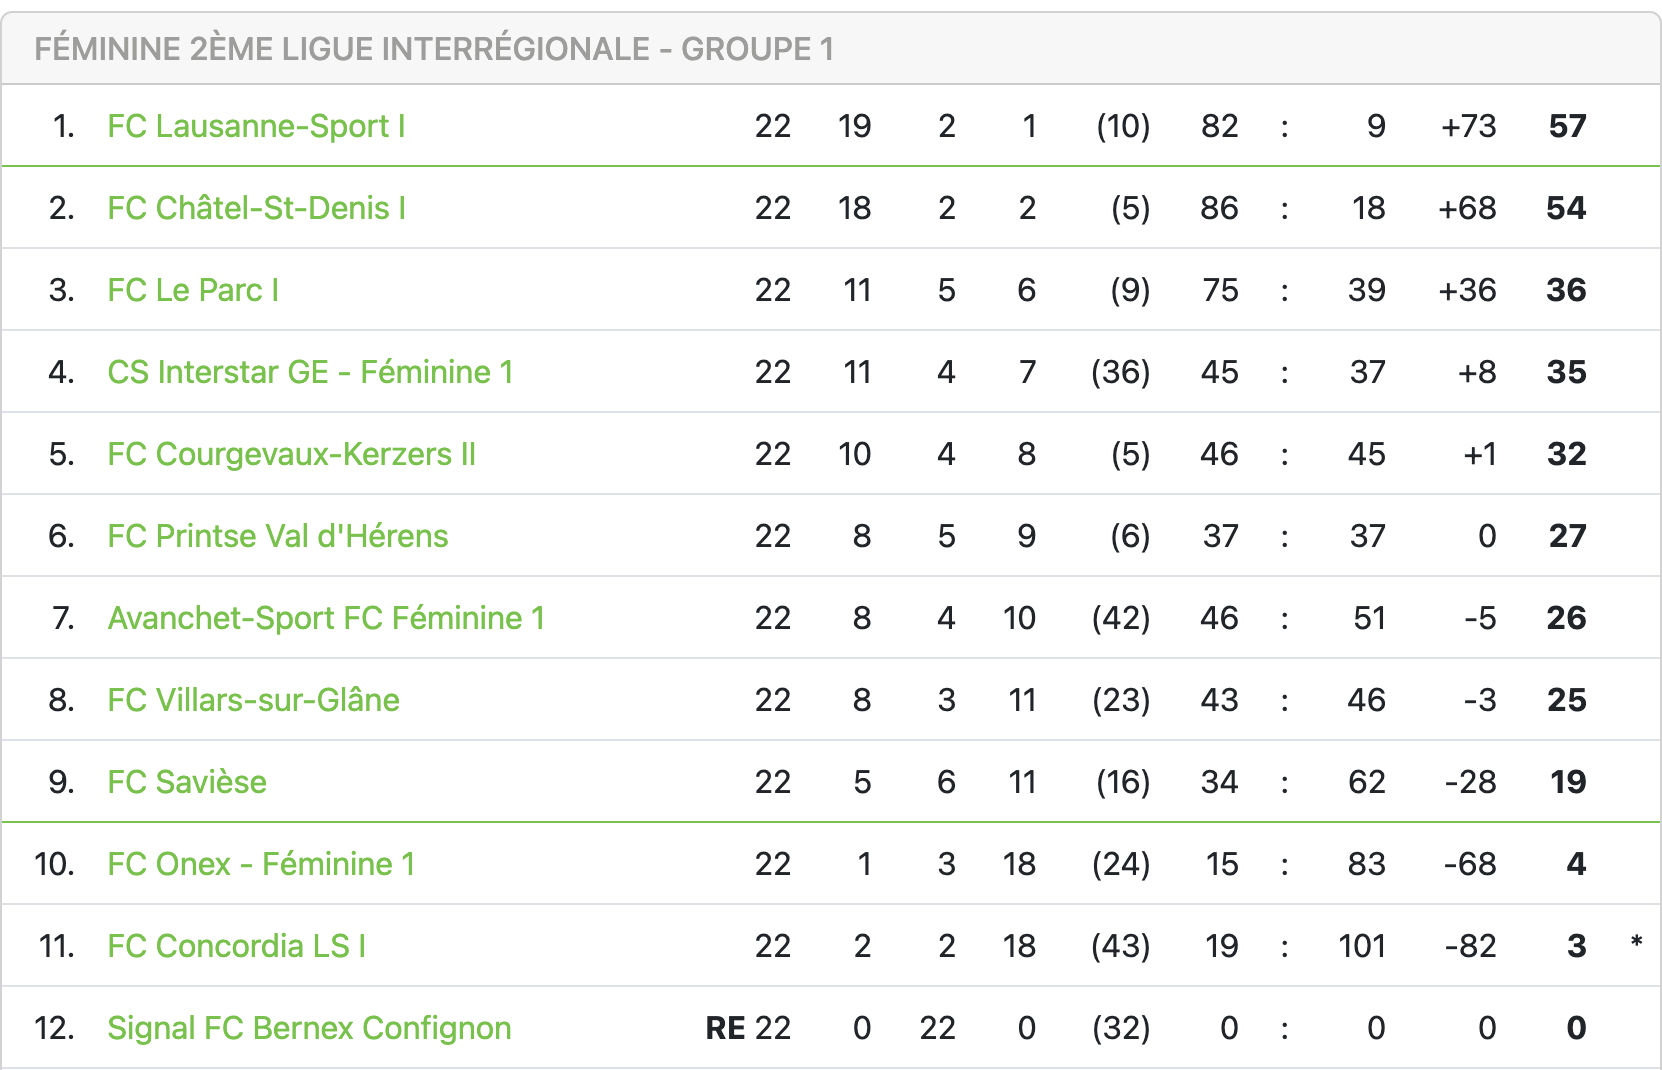1662x1070 pixels.
Task: Click the FC Villars-sur-Glâne team link
Action: coord(253,700)
